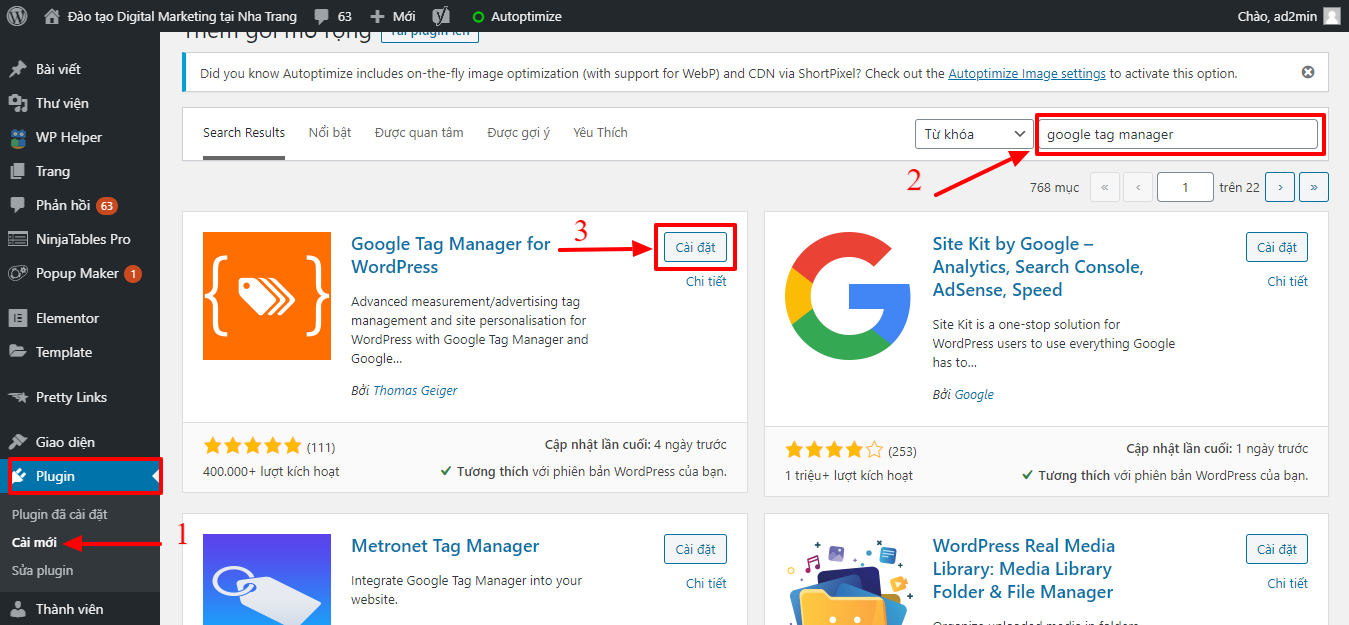Open 'Chi tiết' for WordPress Real Media Library

tap(1288, 583)
